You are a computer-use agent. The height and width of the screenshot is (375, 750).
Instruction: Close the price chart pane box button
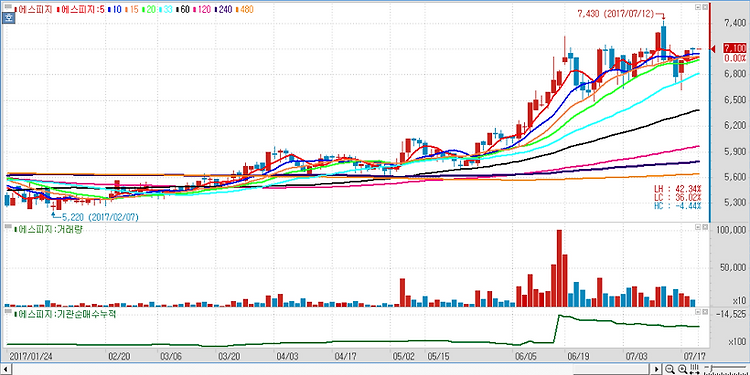click(704, 7)
